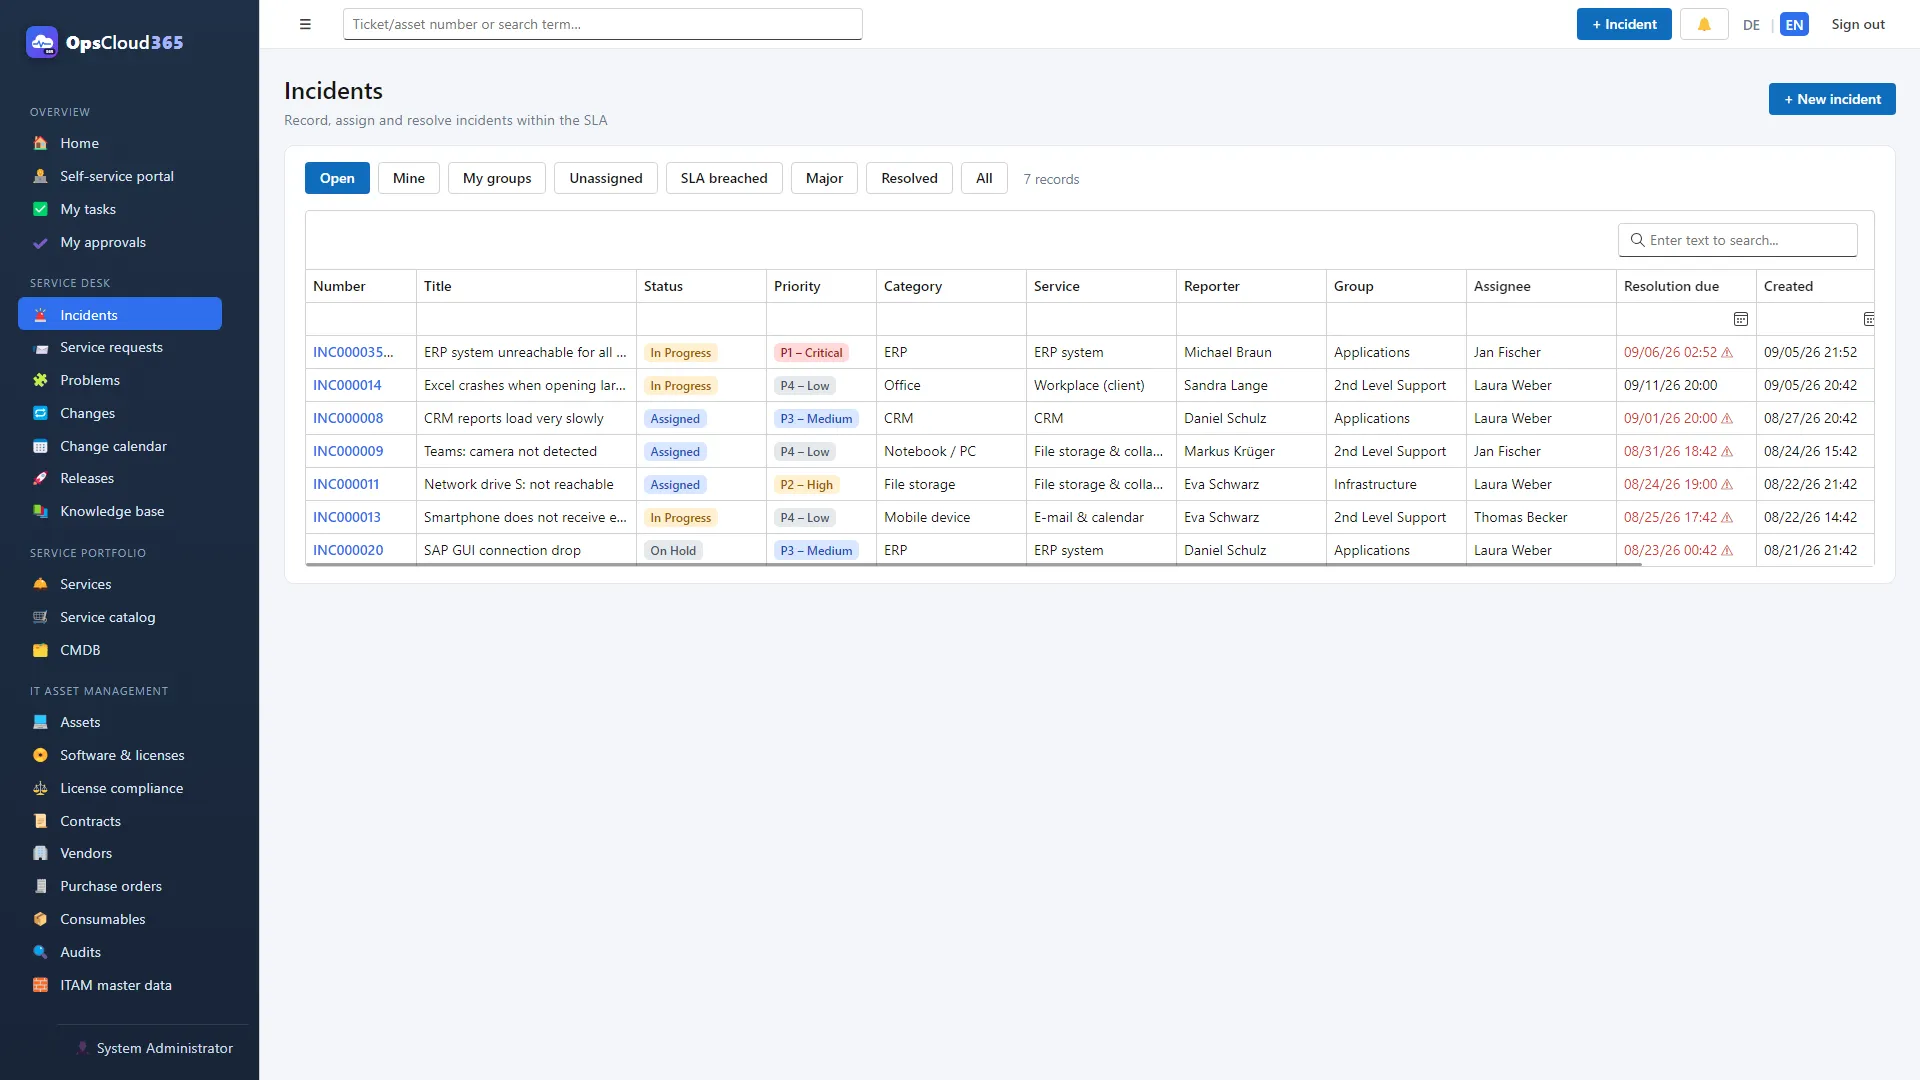Select the Major filter tab
This screenshot has height=1080, width=1920.
coord(824,178)
